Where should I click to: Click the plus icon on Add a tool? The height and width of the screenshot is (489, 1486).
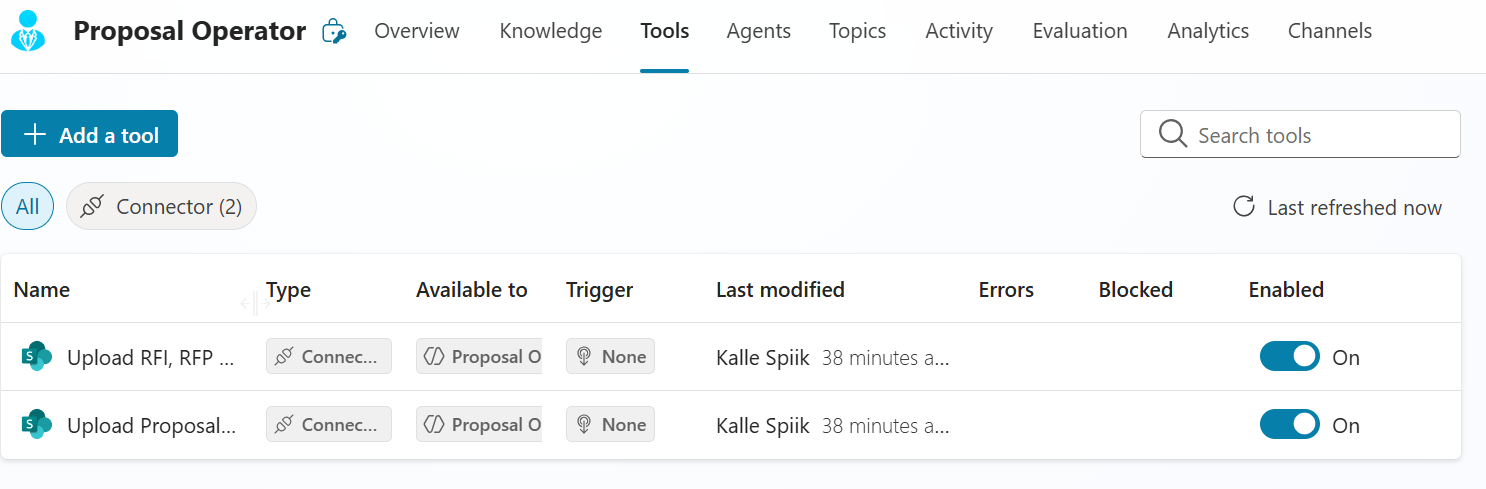(35, 135)
